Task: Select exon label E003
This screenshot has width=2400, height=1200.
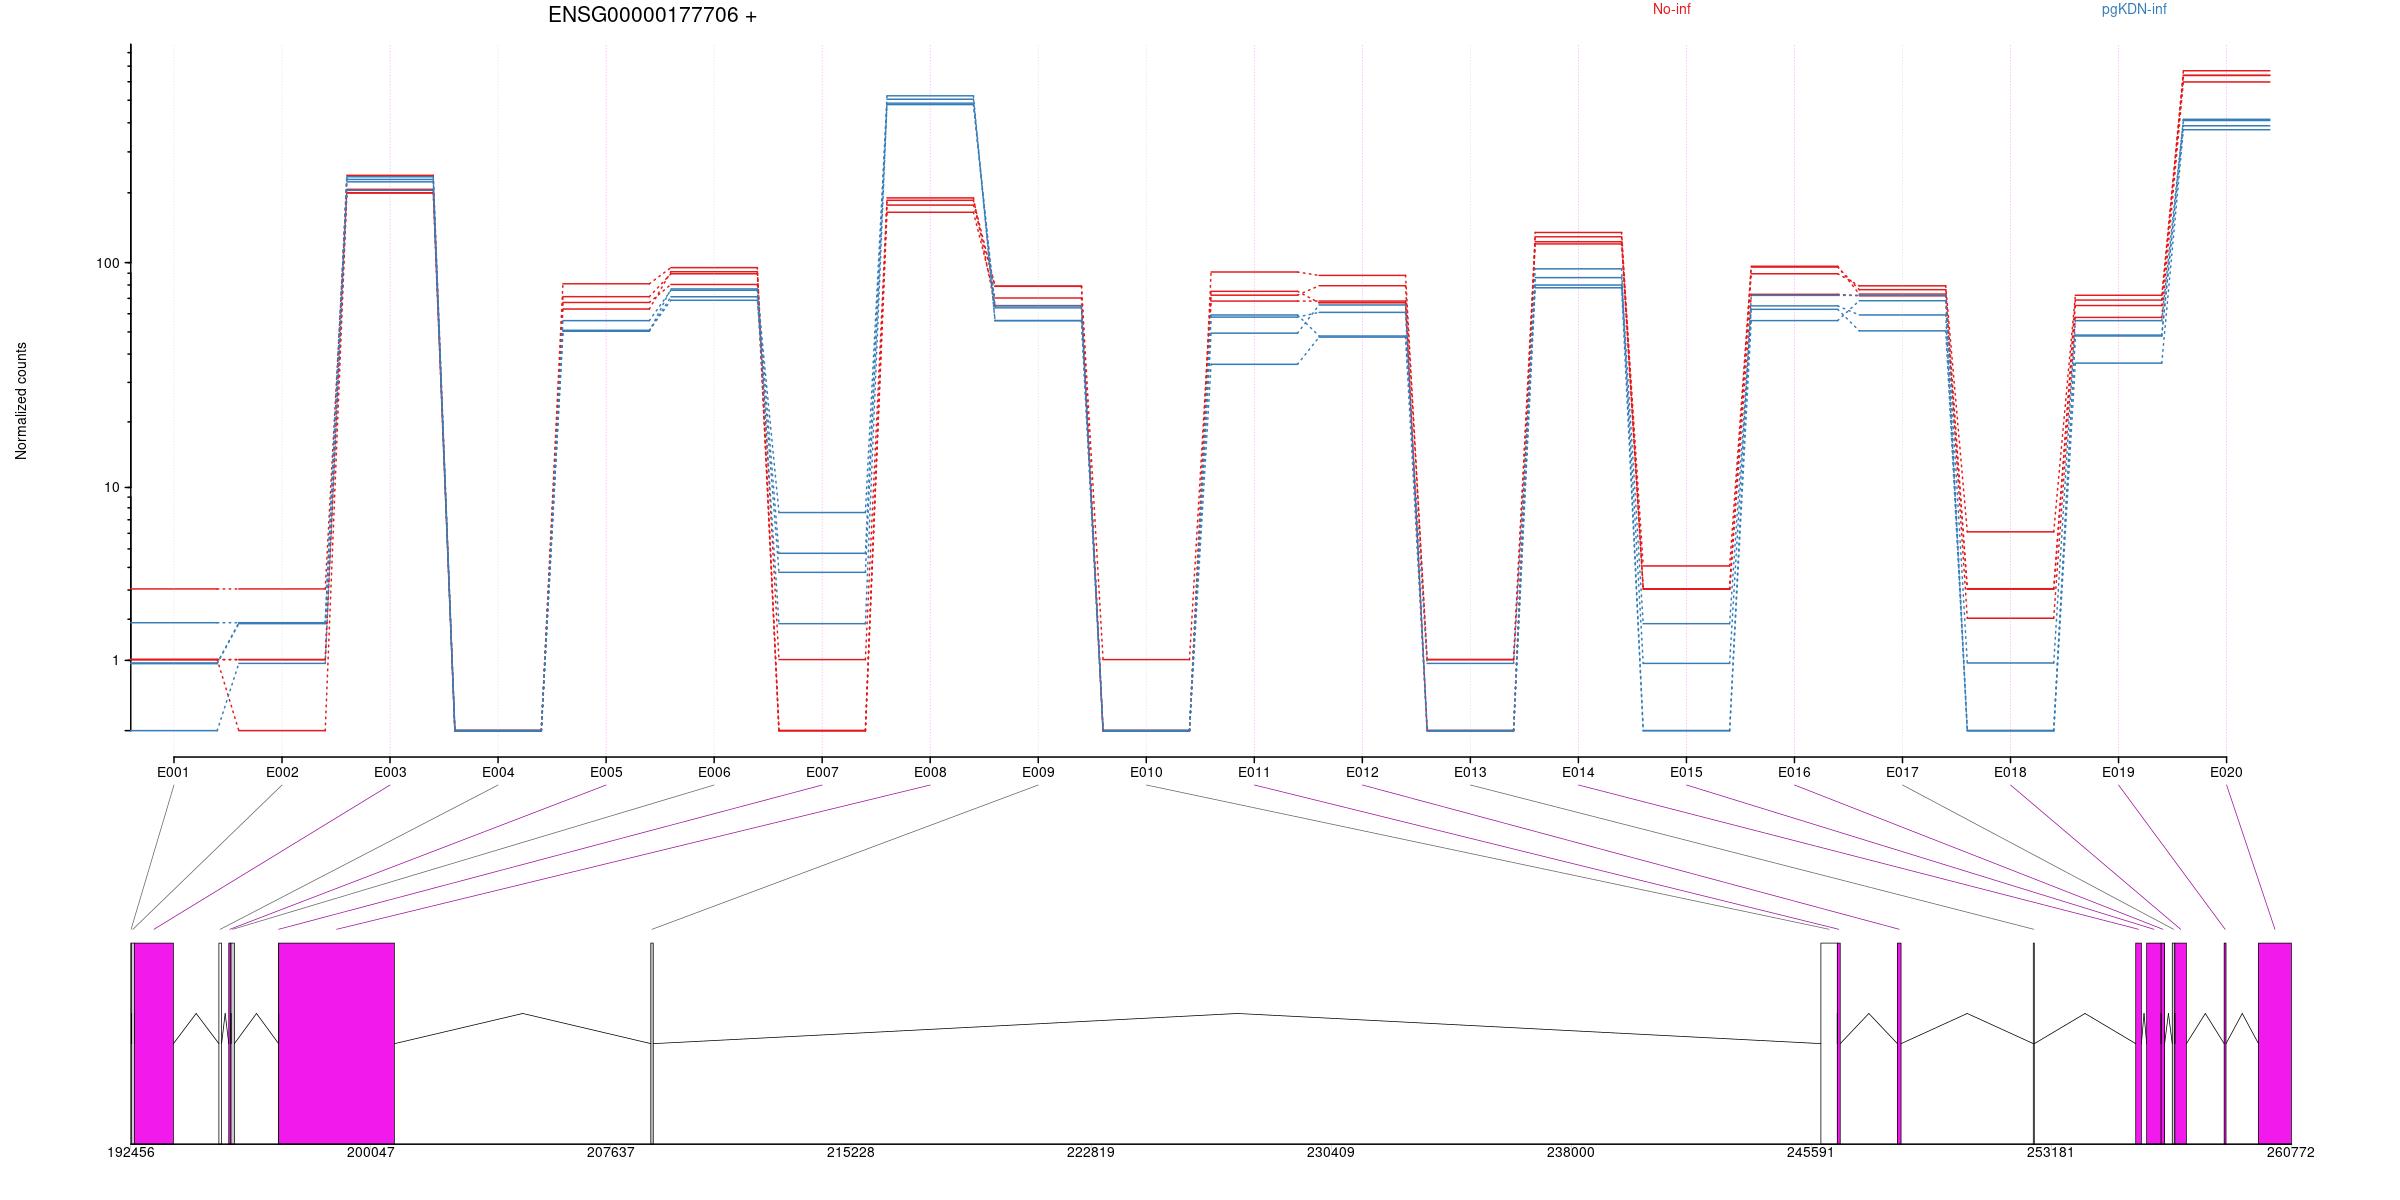Action: click(390, 772)
